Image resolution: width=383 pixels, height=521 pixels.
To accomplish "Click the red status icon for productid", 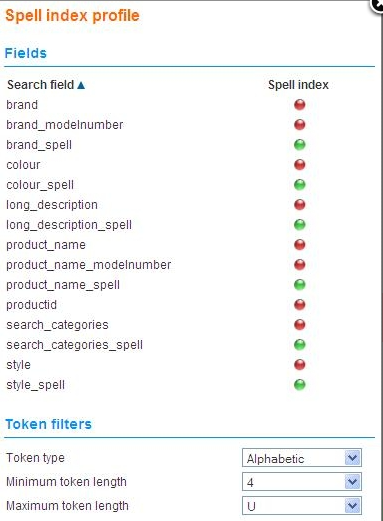I will pos(299,305).
